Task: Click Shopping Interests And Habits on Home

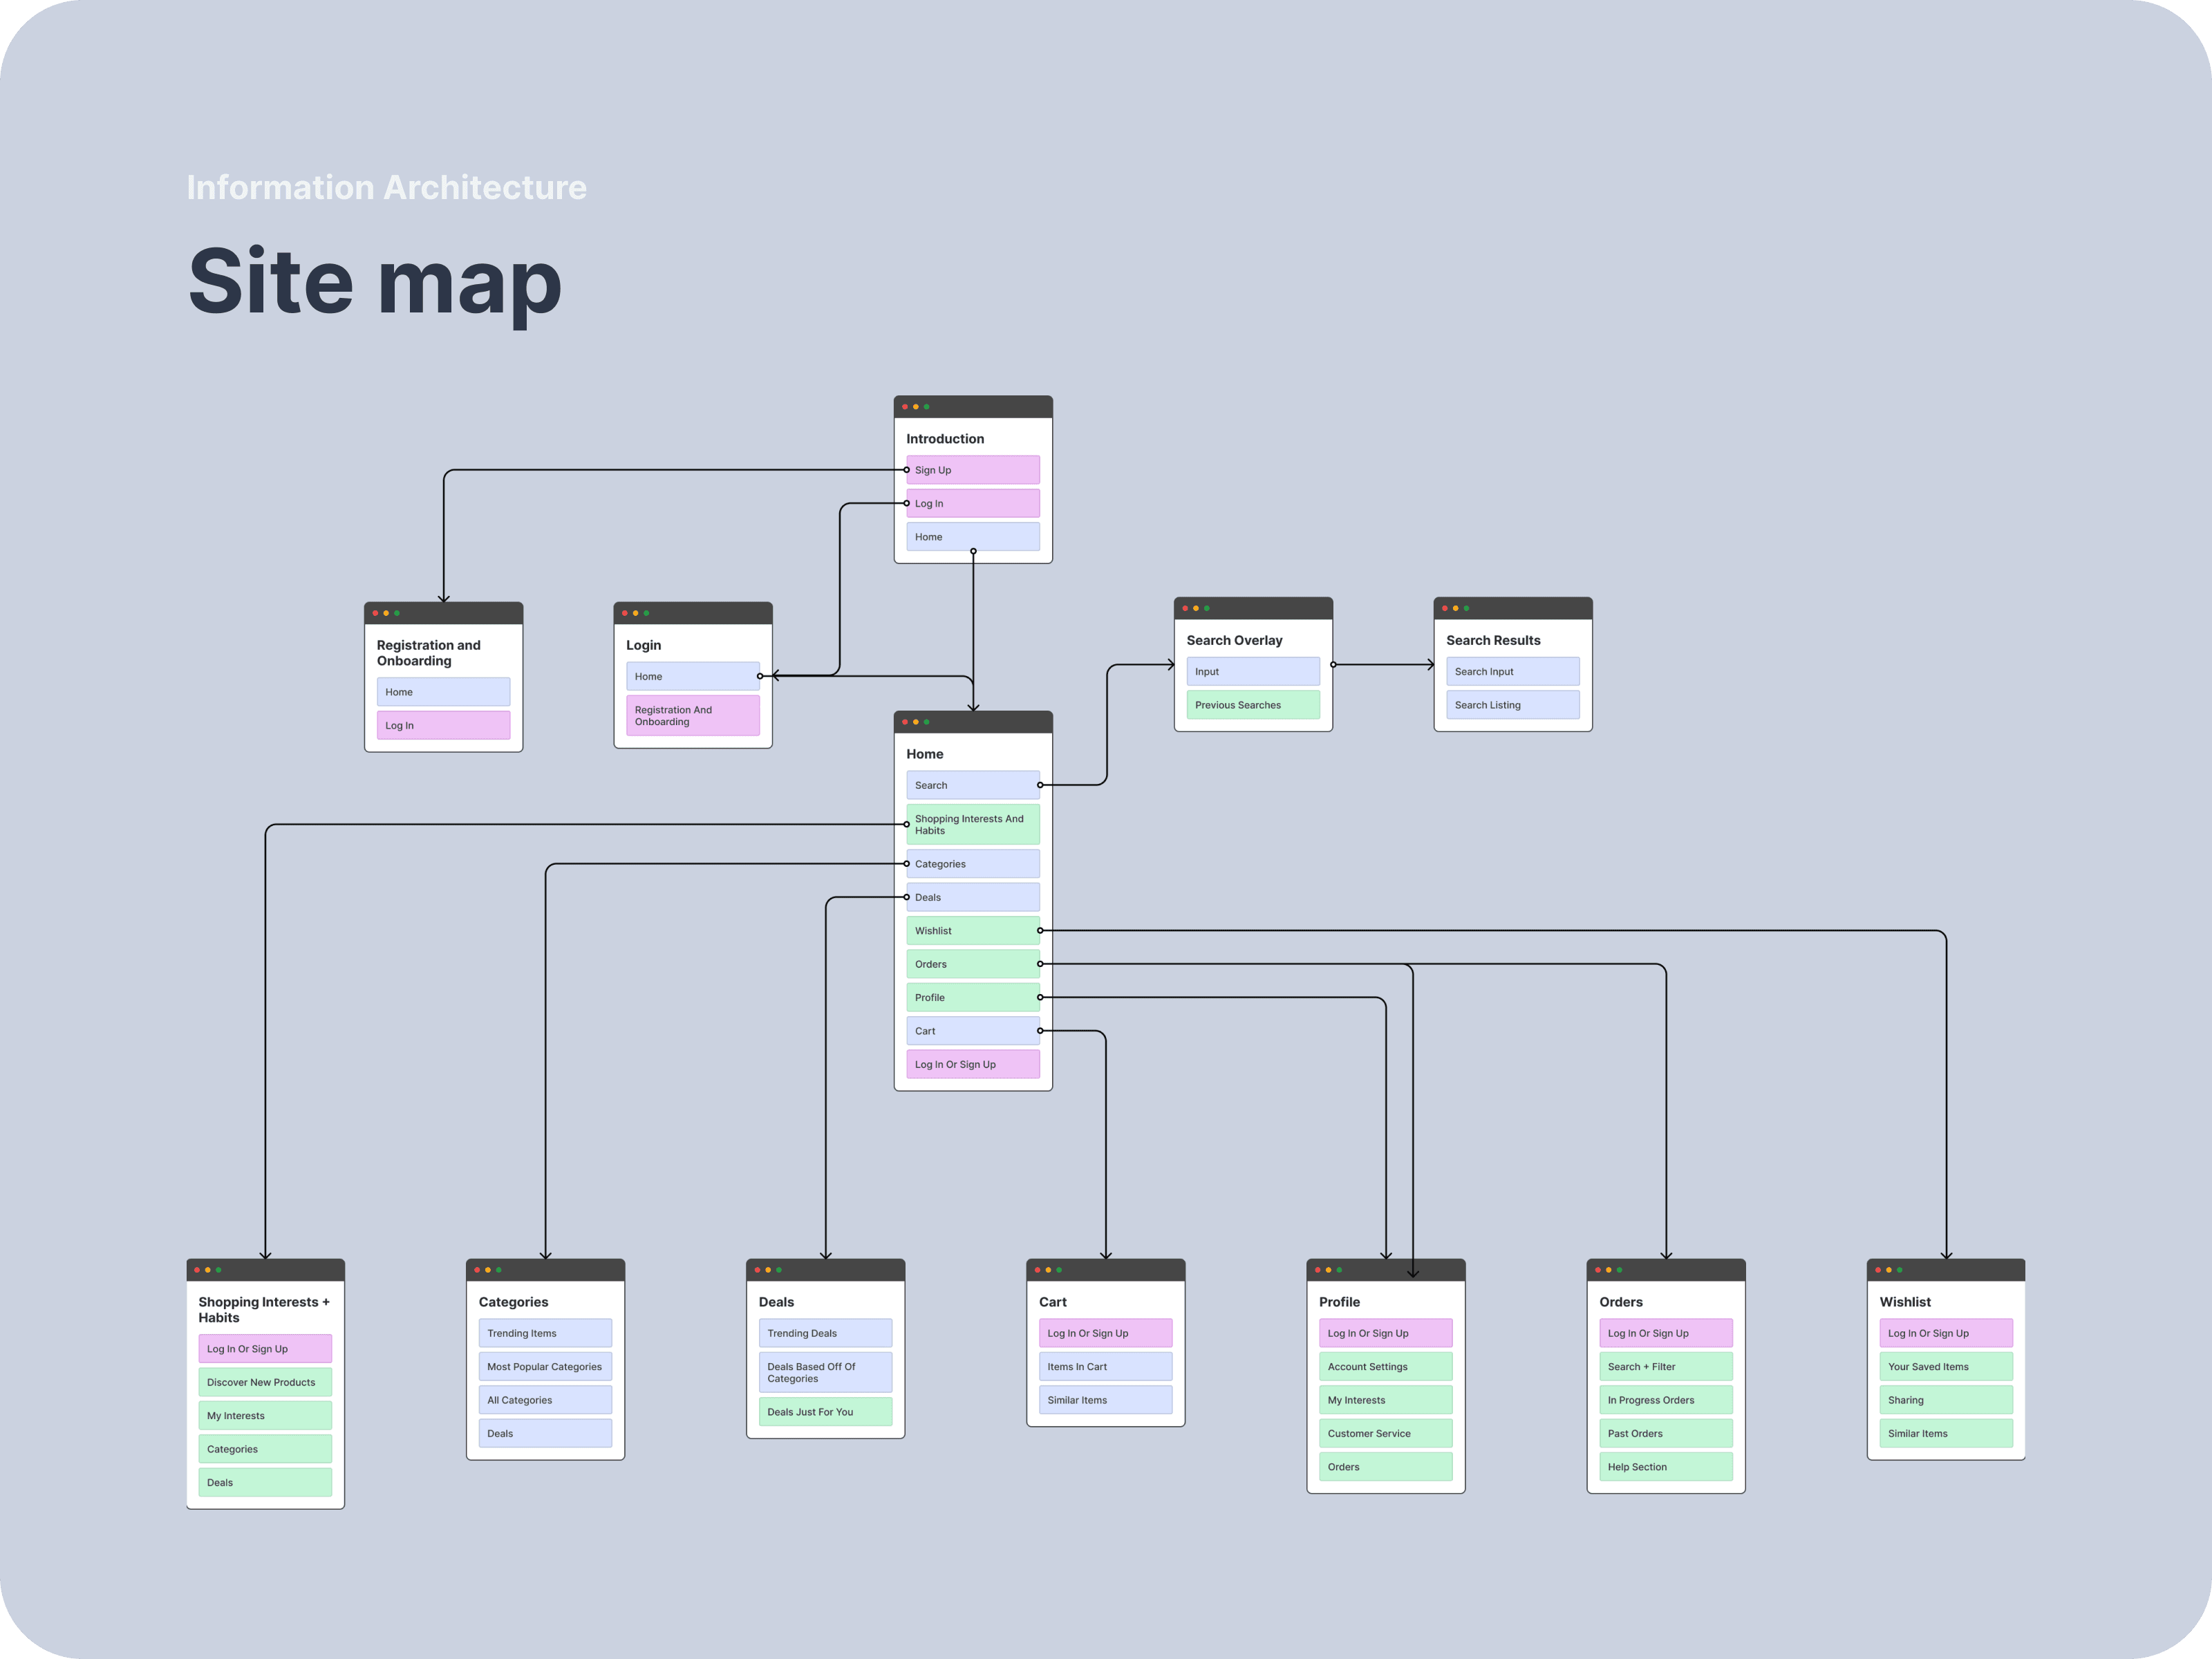Action: click(972, 823)
